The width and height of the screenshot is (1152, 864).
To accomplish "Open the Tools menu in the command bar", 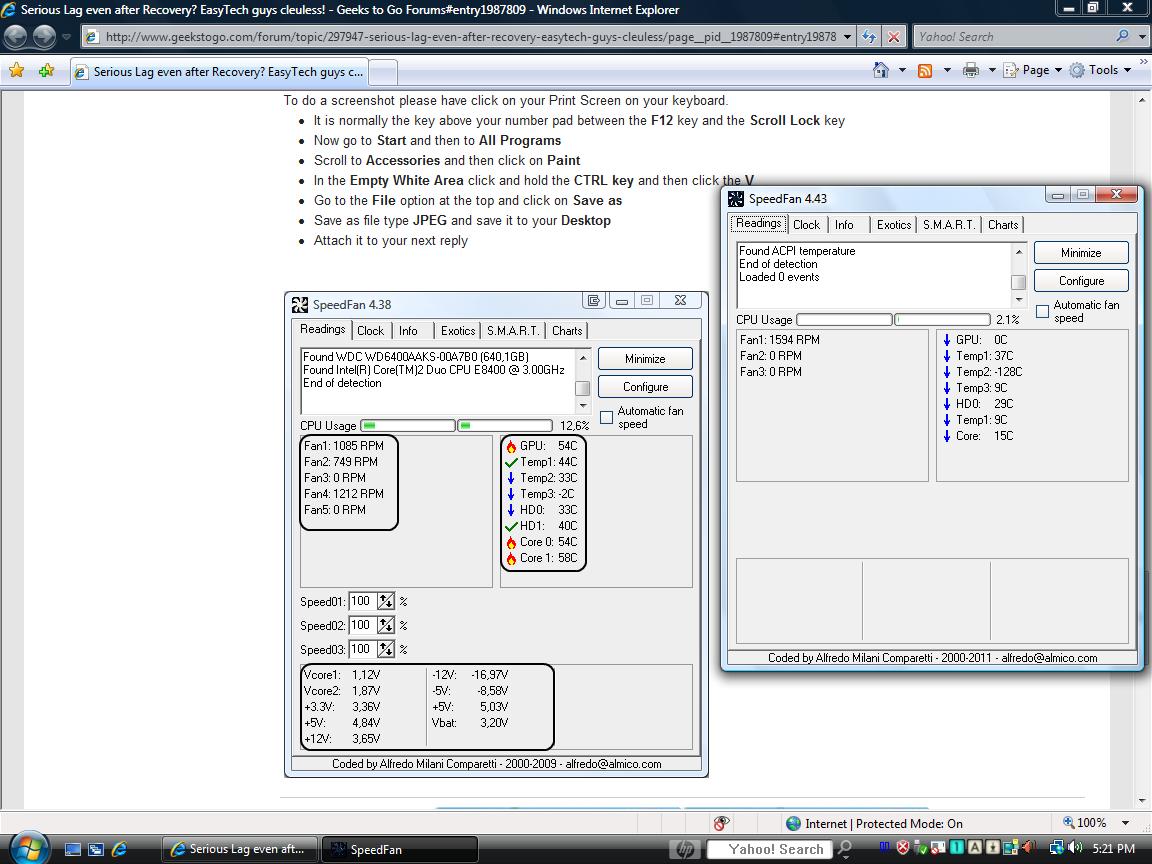I will tap(1100, 70).
